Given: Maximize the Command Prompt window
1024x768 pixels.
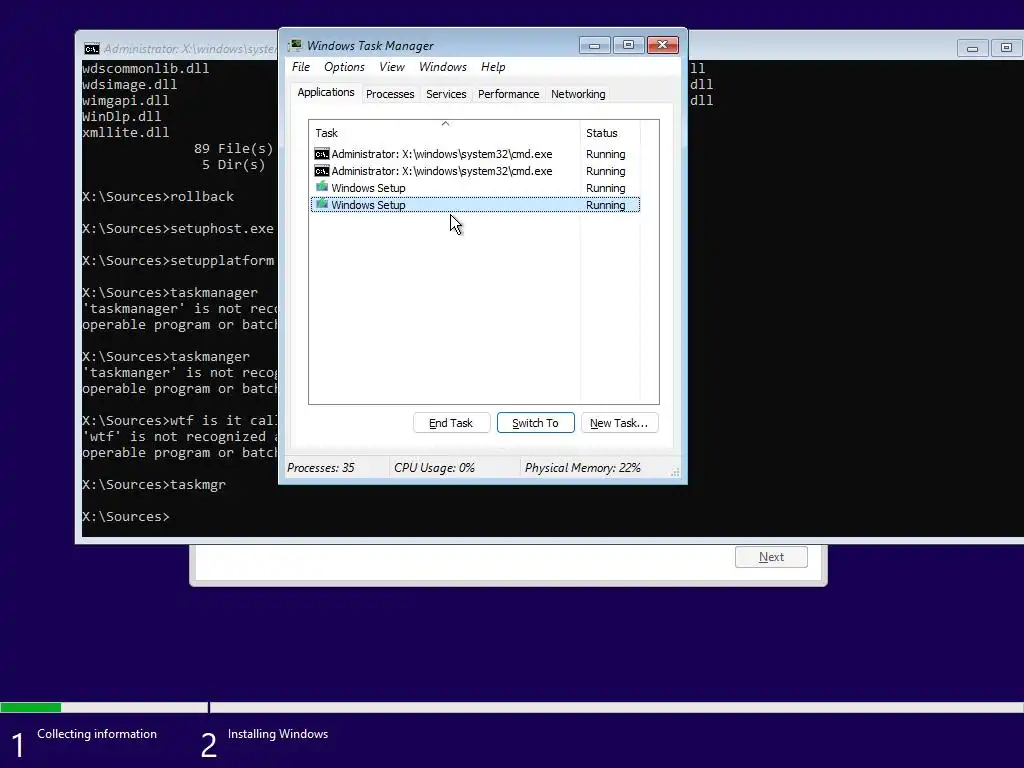Looking at the screenshot, I should point(1006,48).
